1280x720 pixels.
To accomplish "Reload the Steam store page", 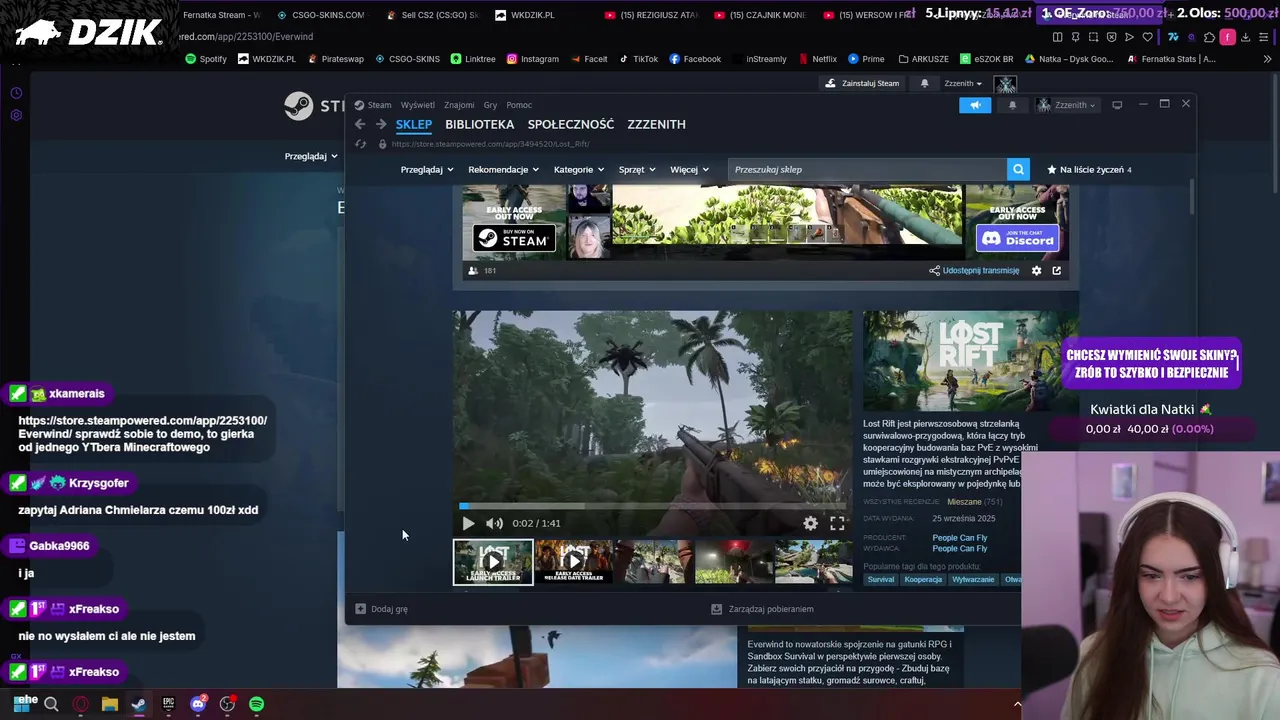I will (360, 144).
